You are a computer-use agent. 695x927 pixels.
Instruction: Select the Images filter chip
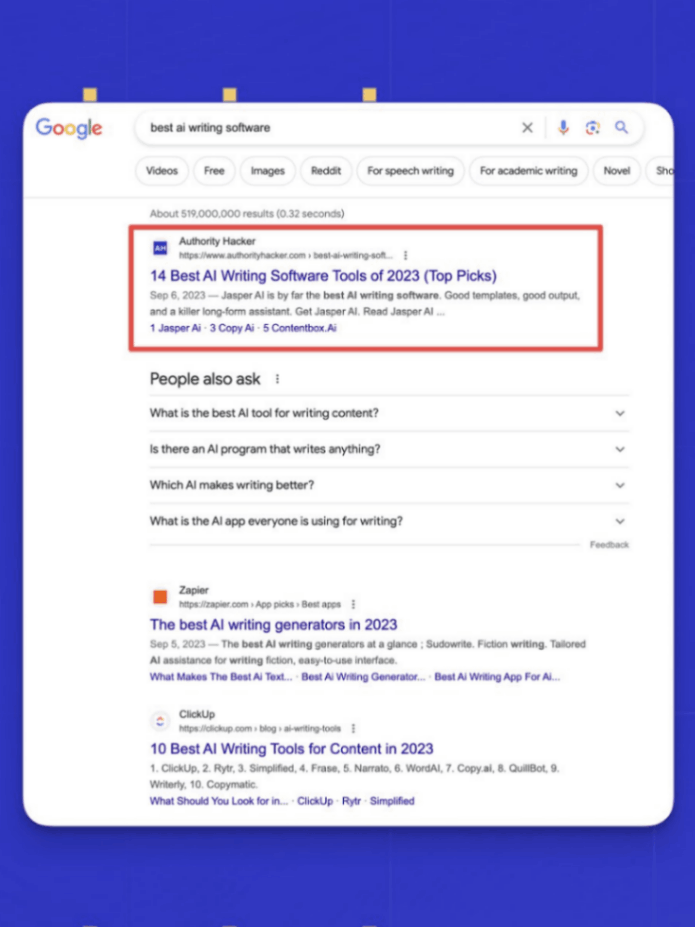pos(267,171)
